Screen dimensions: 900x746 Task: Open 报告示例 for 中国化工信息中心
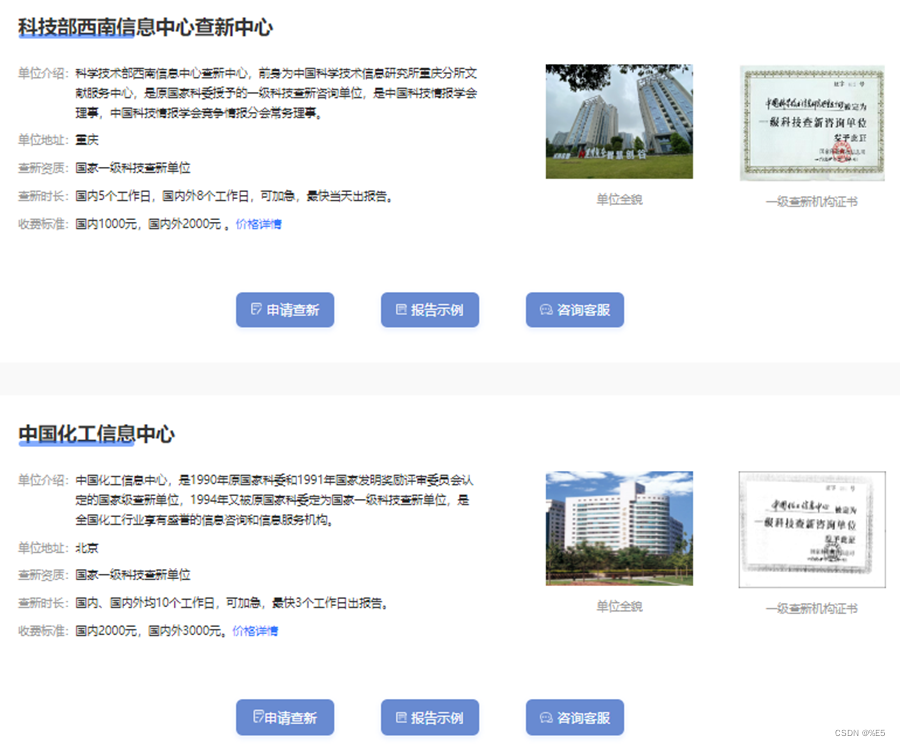pyautogui.click(x=430, y=717)
